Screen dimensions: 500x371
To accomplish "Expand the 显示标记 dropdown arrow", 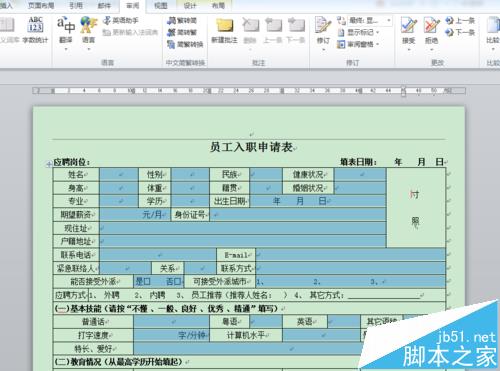I will point(378,32).
